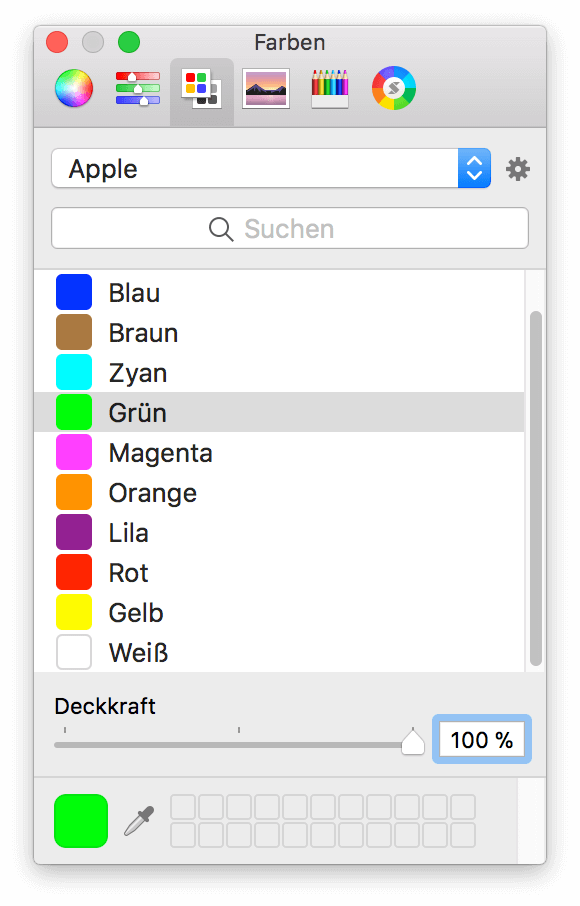The image size is (580, 906).
Task: Activate the eyedropper color sampler
Action: coord(139,821)
